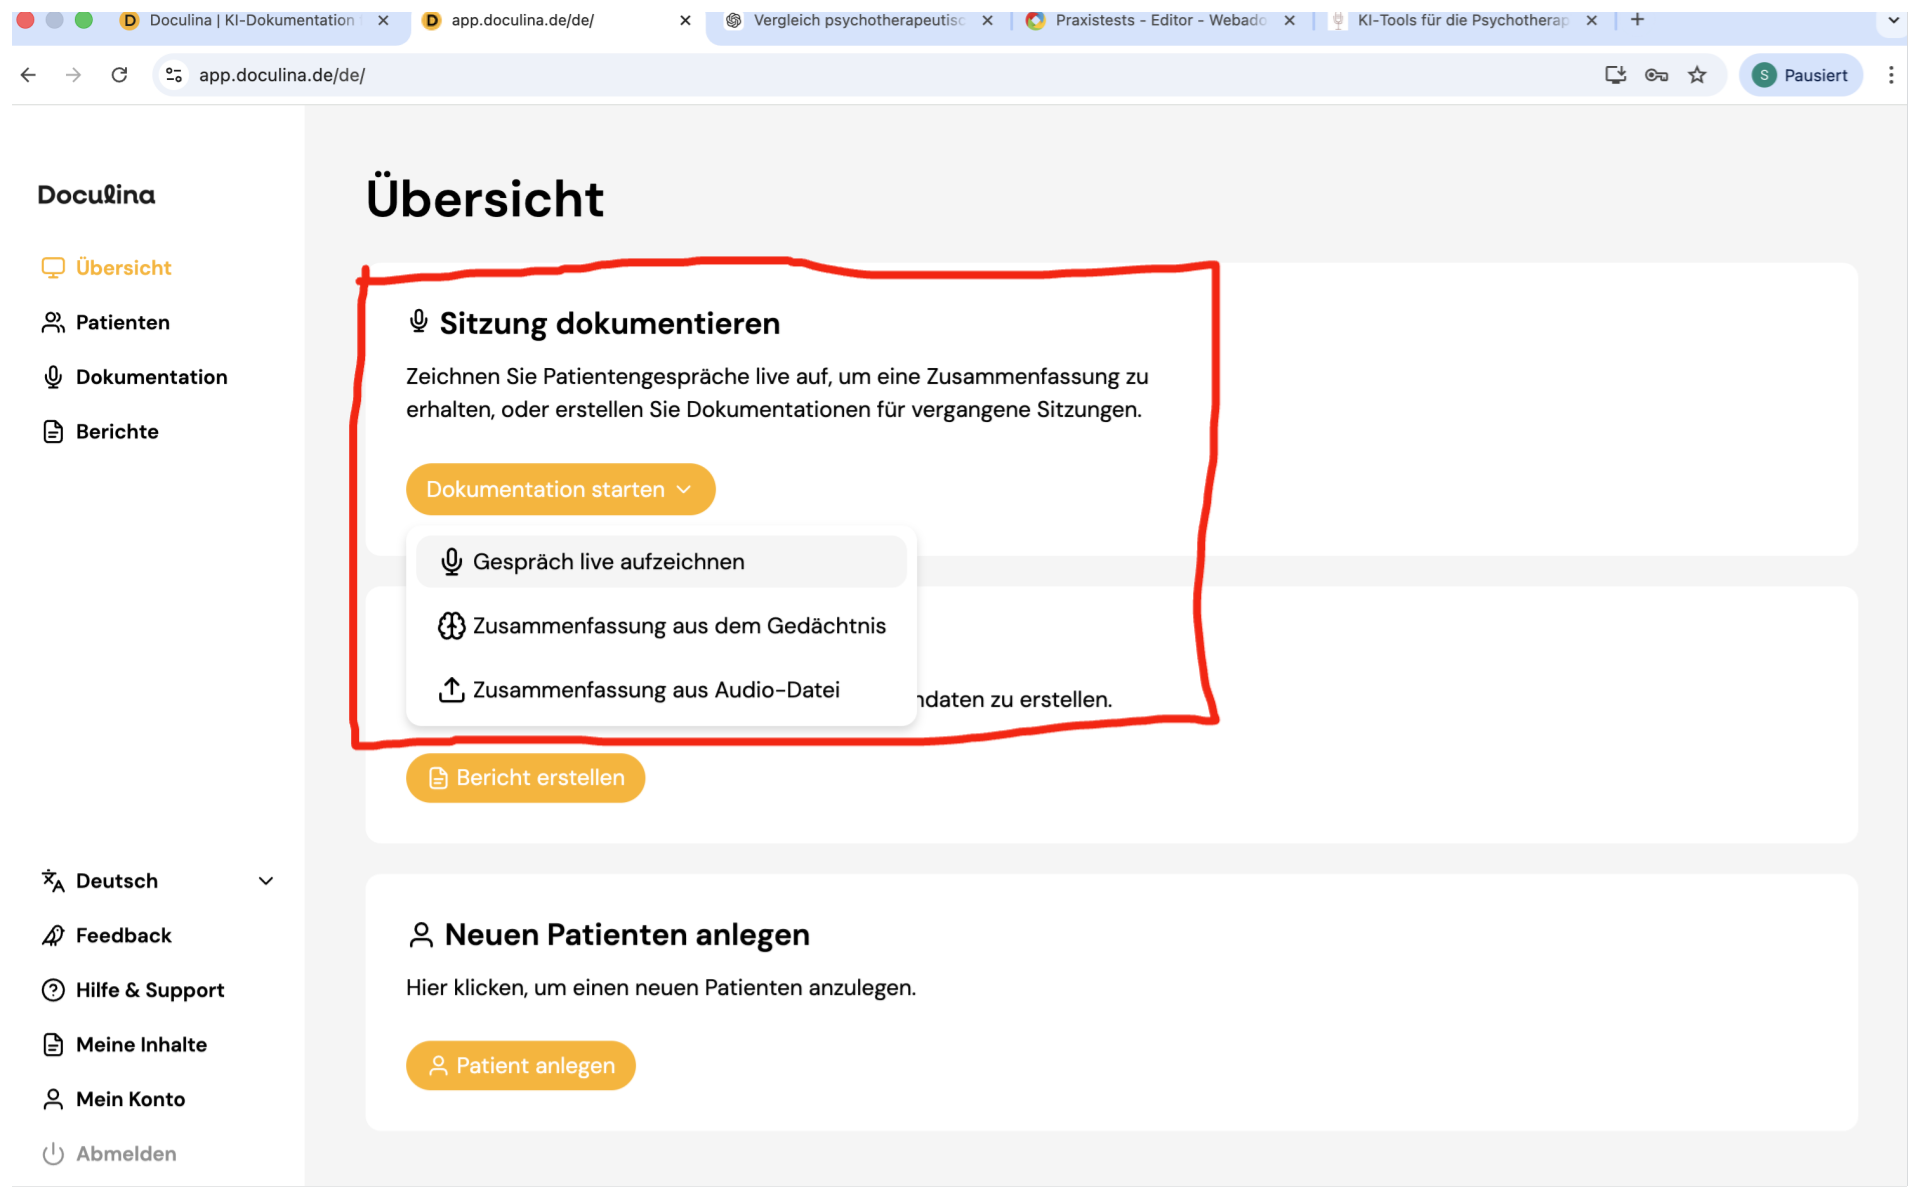
Task: Click the translate icon next to Deutsch
Action: point(53,881)
